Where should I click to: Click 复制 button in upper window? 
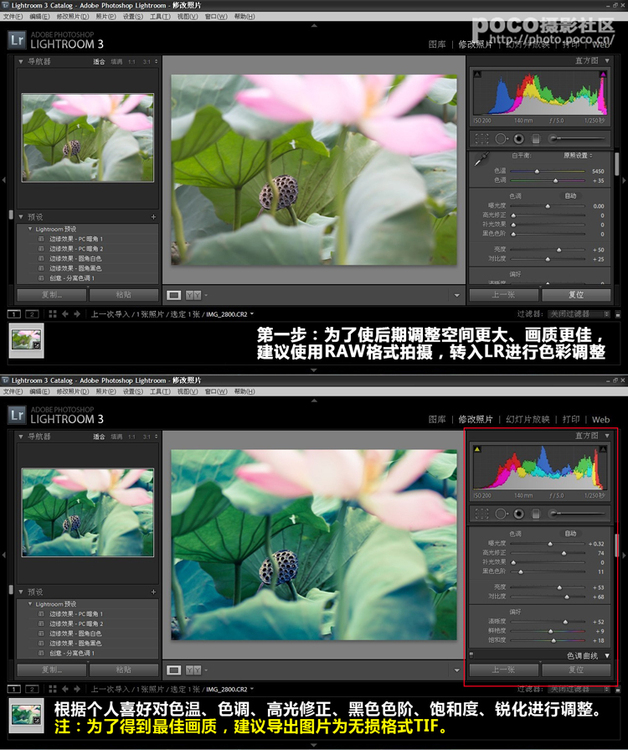click(52, 295)
